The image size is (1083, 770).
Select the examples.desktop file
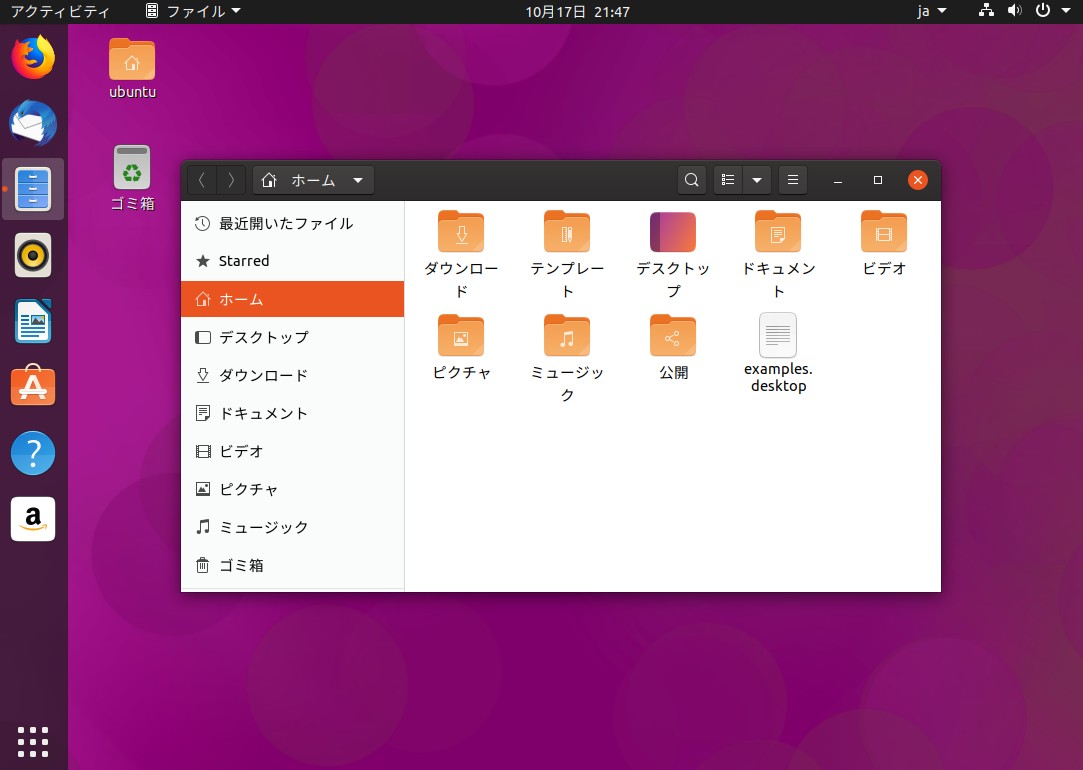pyautogui.click(x=778, y=335)
